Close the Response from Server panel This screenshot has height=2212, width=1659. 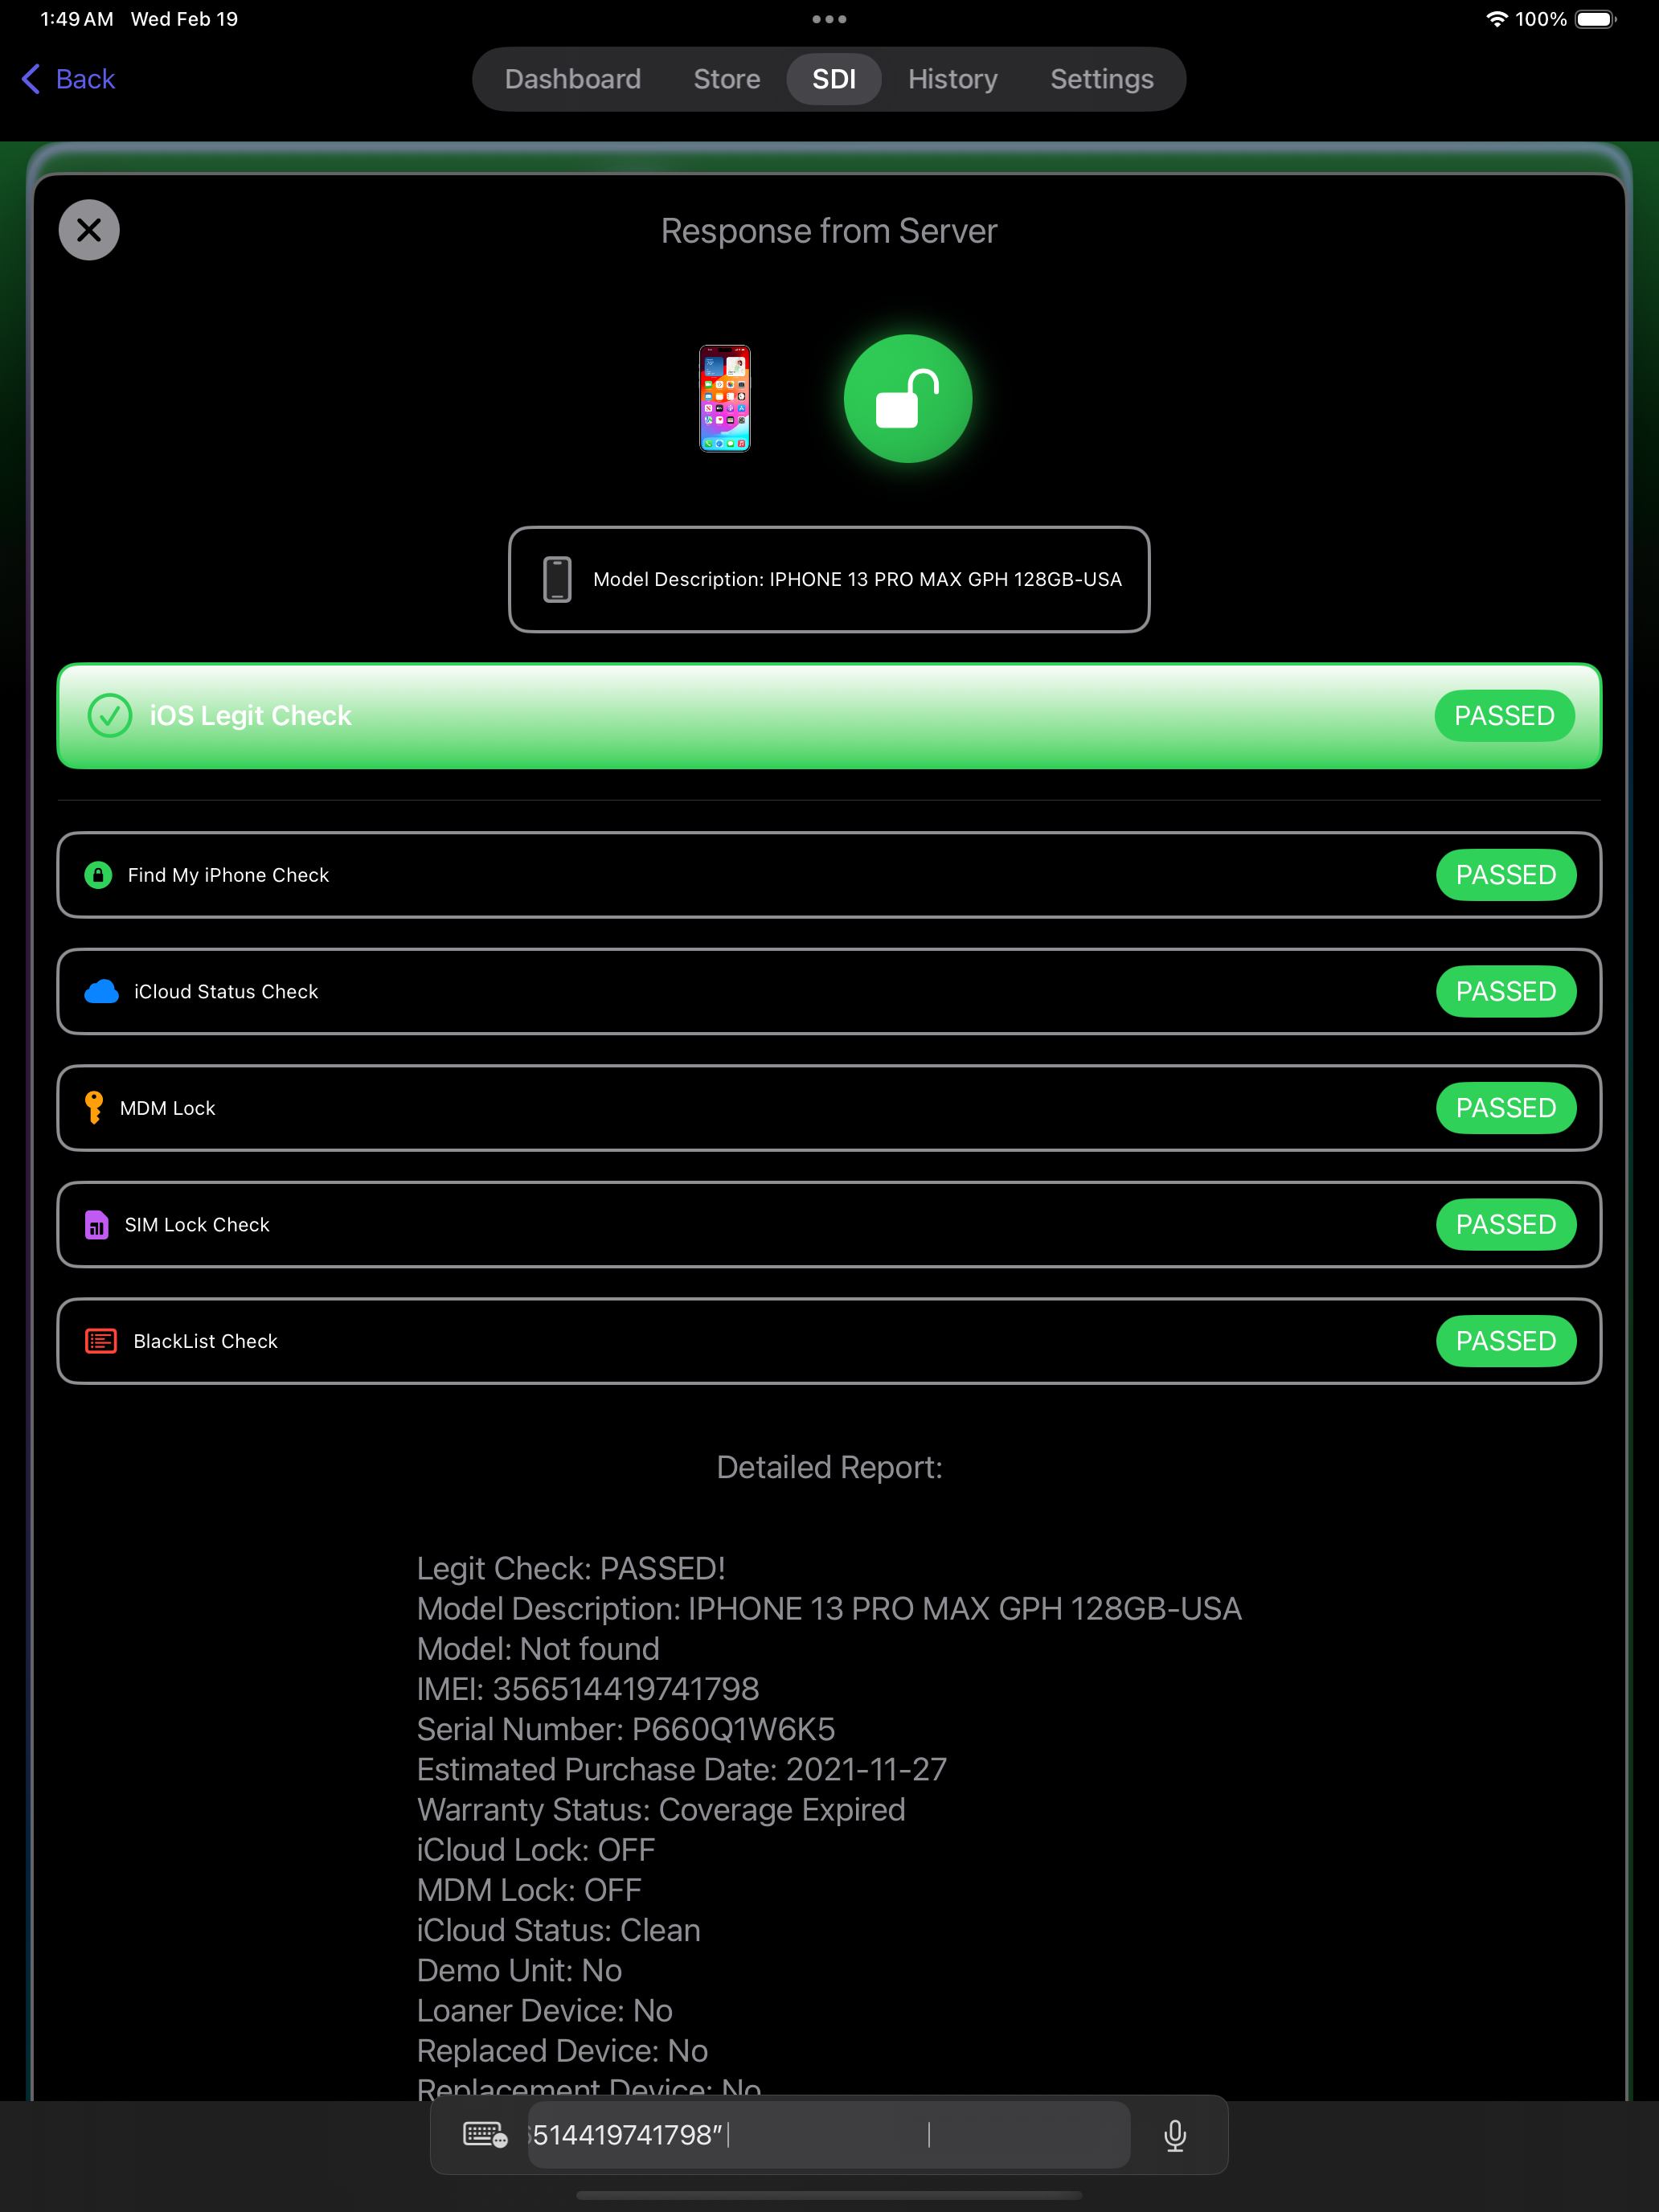point(89,230)
